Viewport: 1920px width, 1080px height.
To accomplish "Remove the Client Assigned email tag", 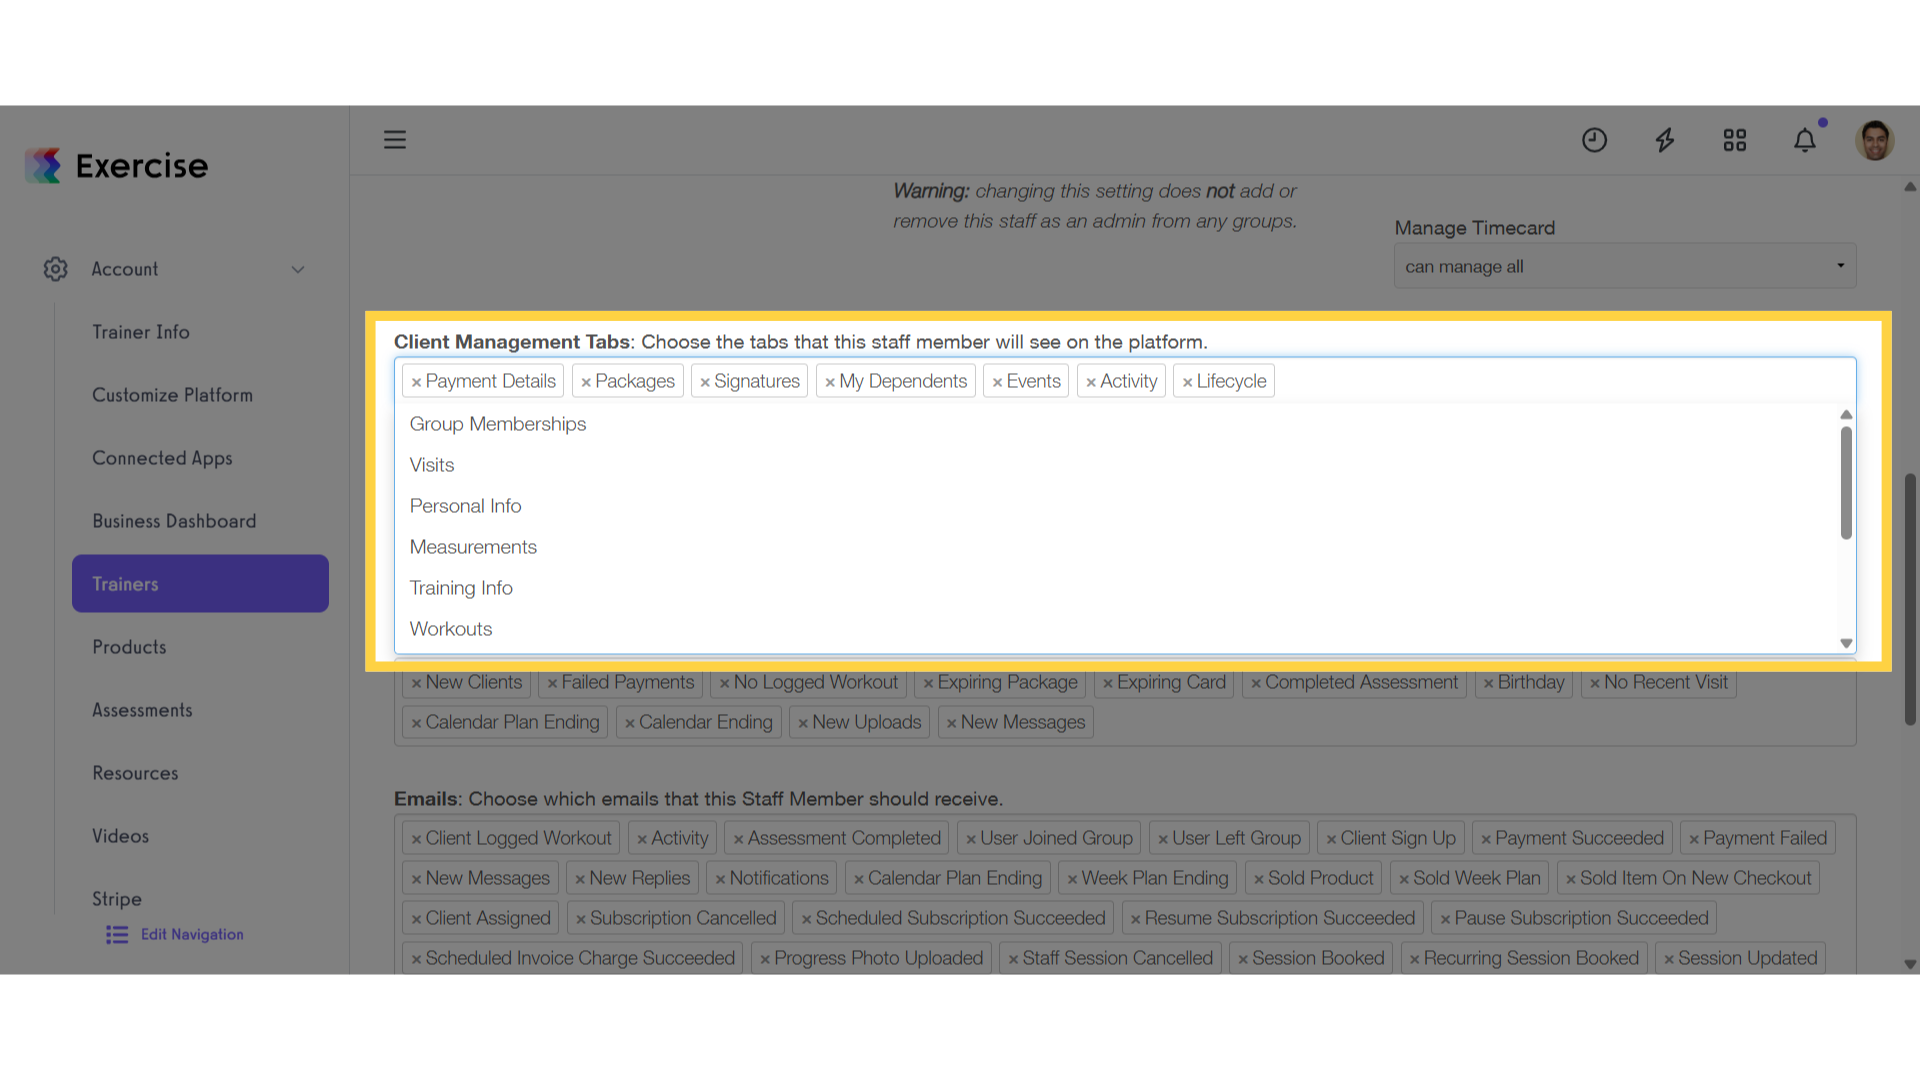I will (416, 919).
